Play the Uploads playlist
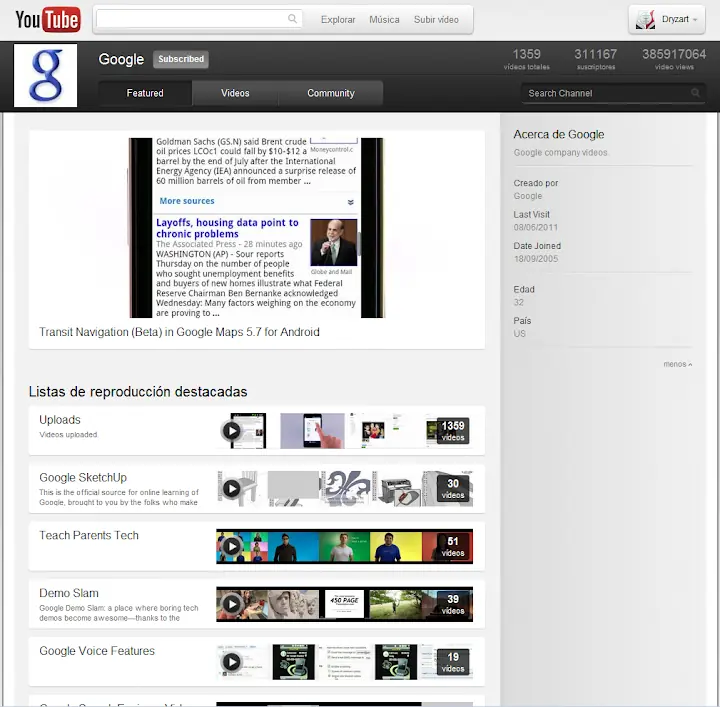Image resolution: width=720 pixels, height=707 pixels. pos(232,431)
